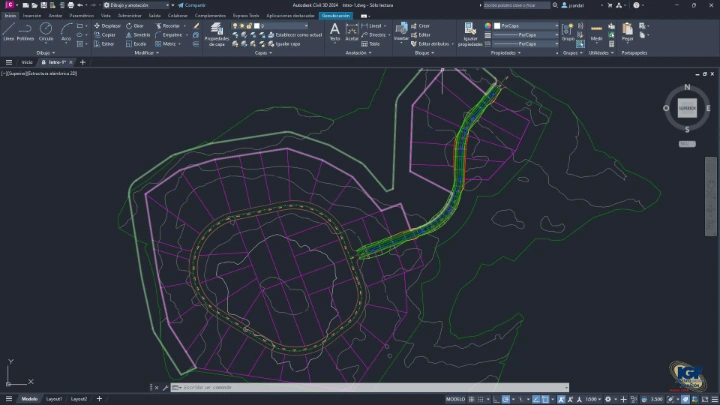Toggle MODELO space button
720x405 pixels.
click(x=456, y=399)
